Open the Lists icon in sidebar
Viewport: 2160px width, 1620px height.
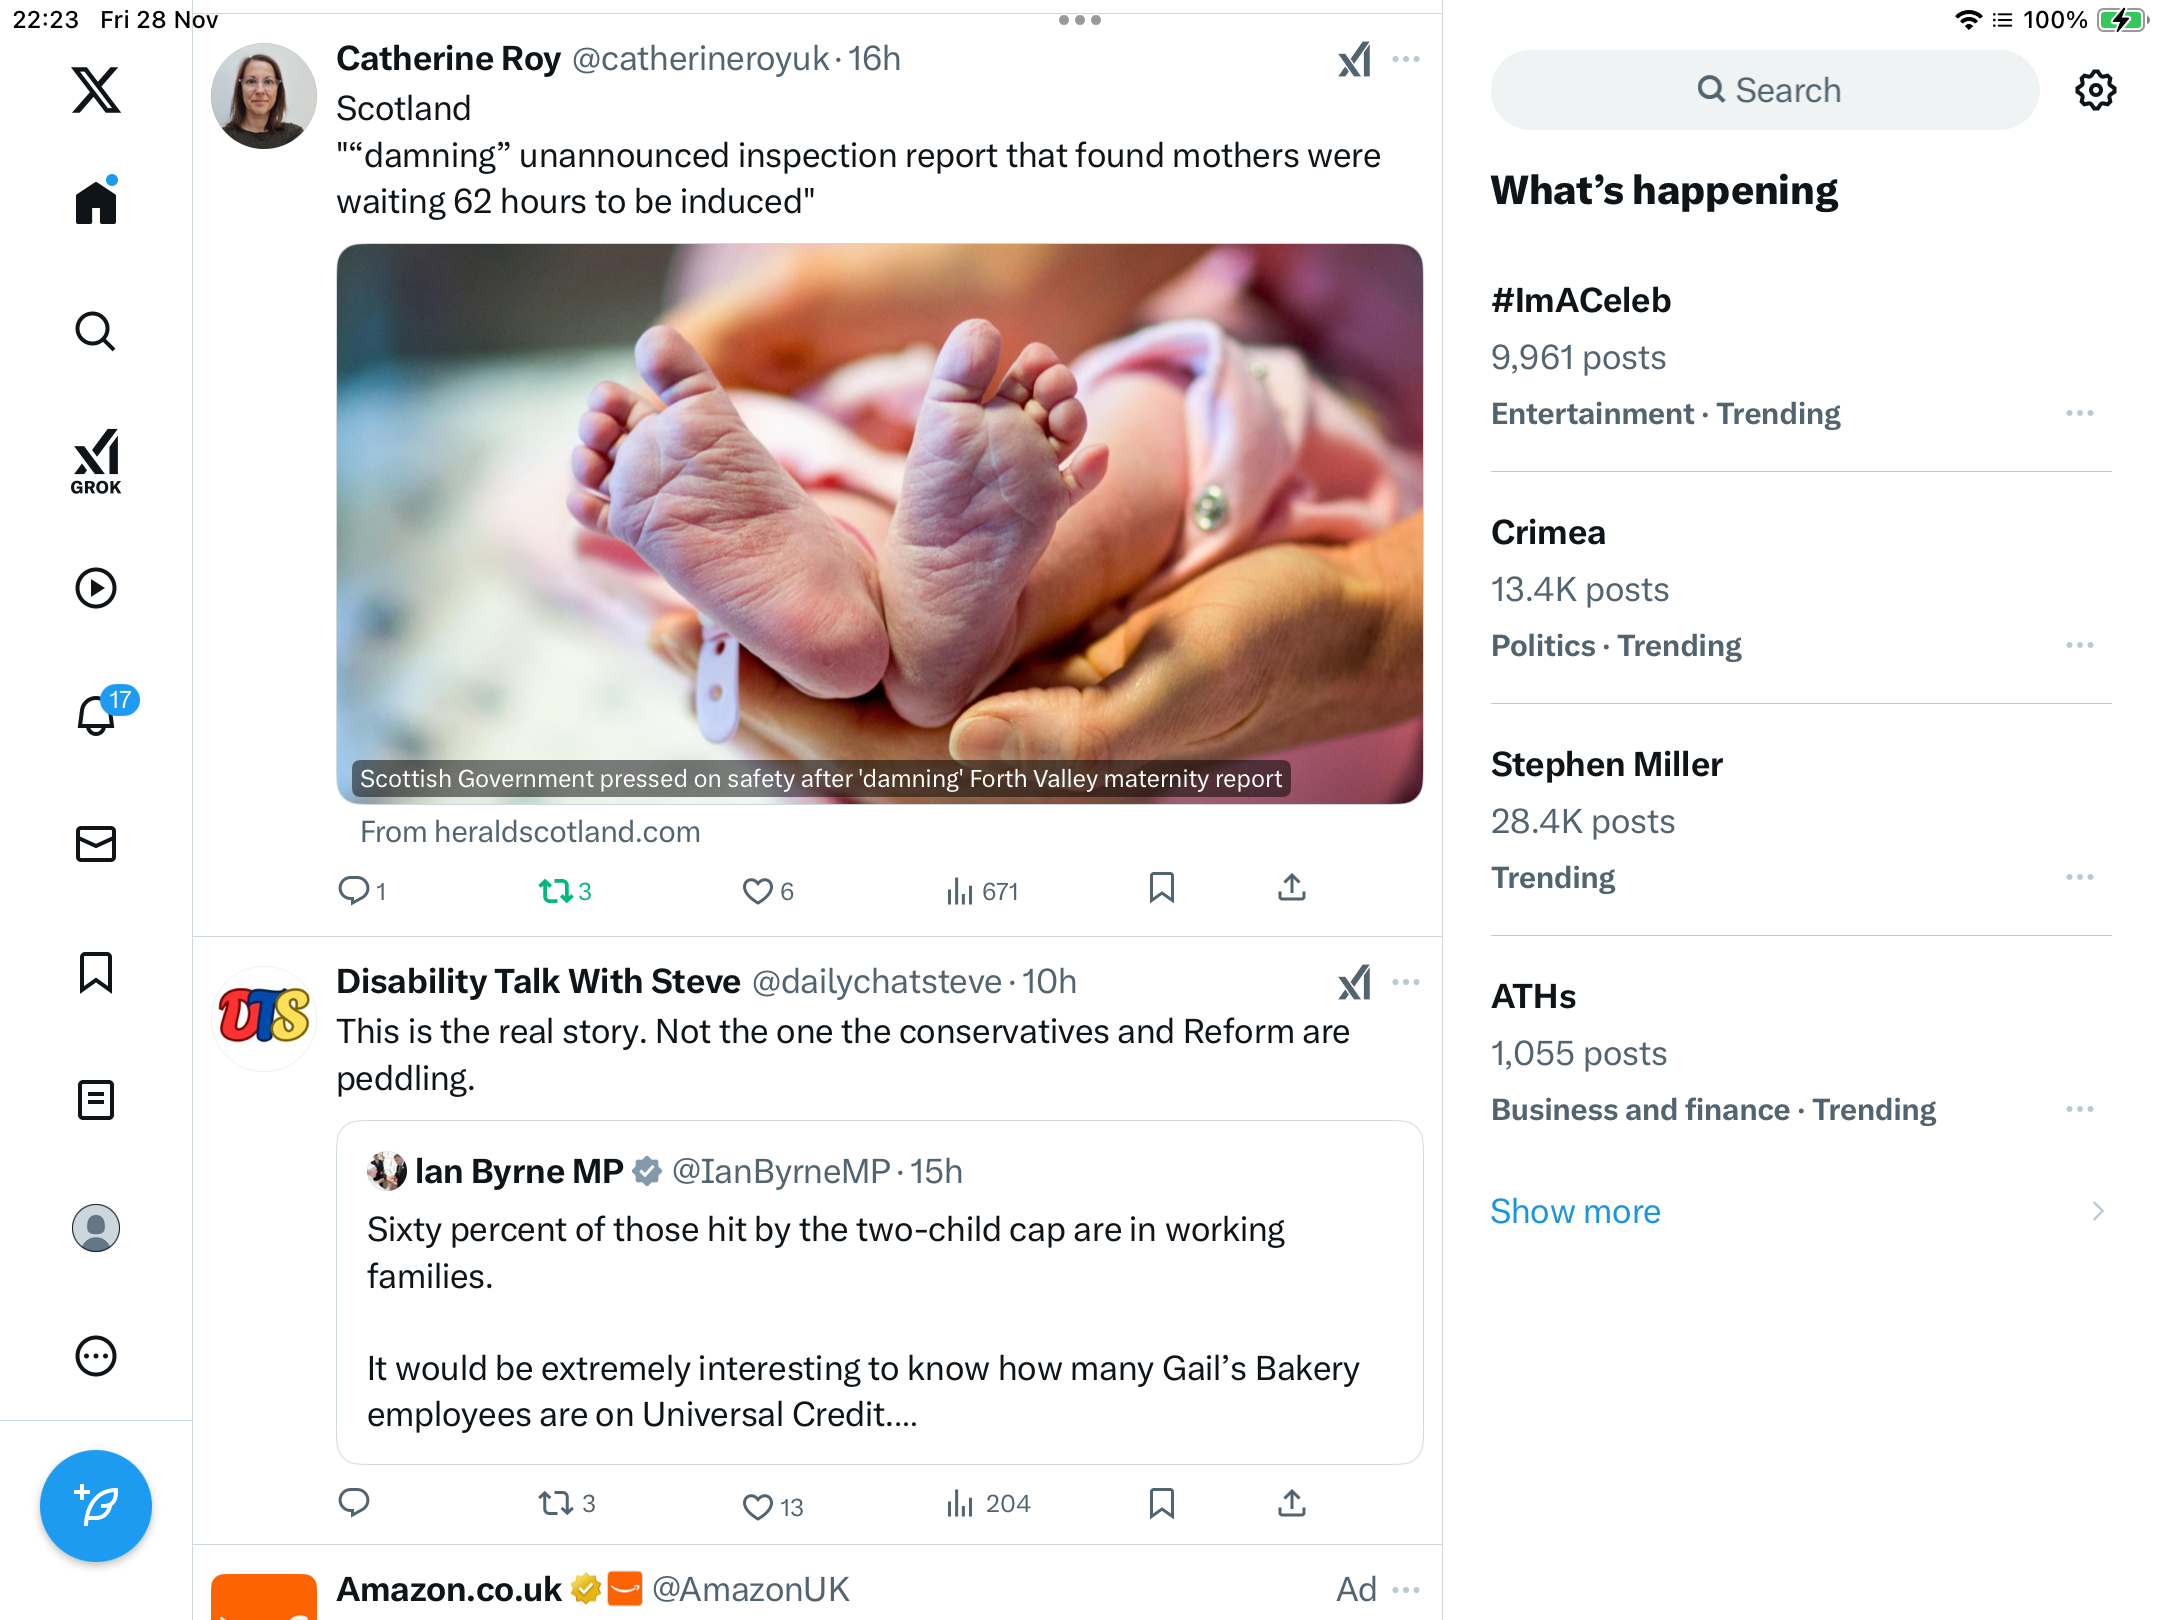(96, 1100)
